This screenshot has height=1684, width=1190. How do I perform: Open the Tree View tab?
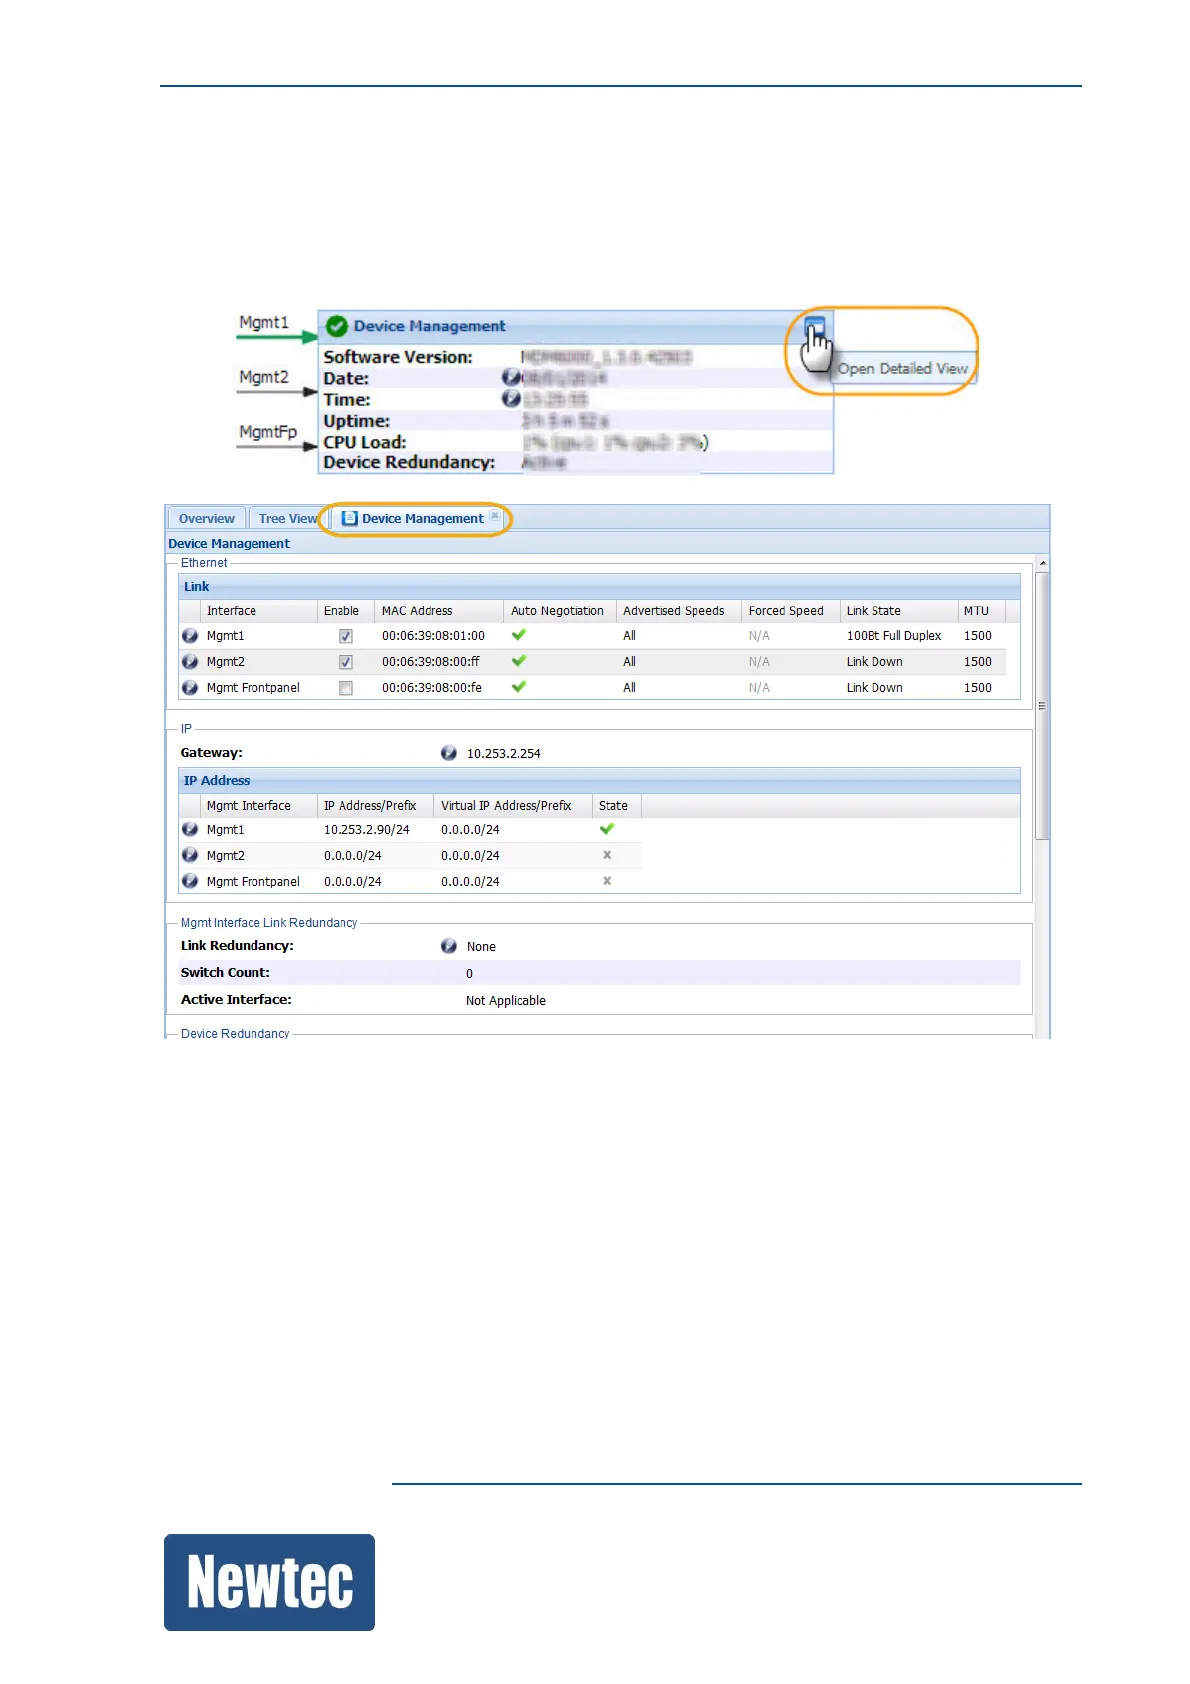pyautogui.click(x=288, y=519)
